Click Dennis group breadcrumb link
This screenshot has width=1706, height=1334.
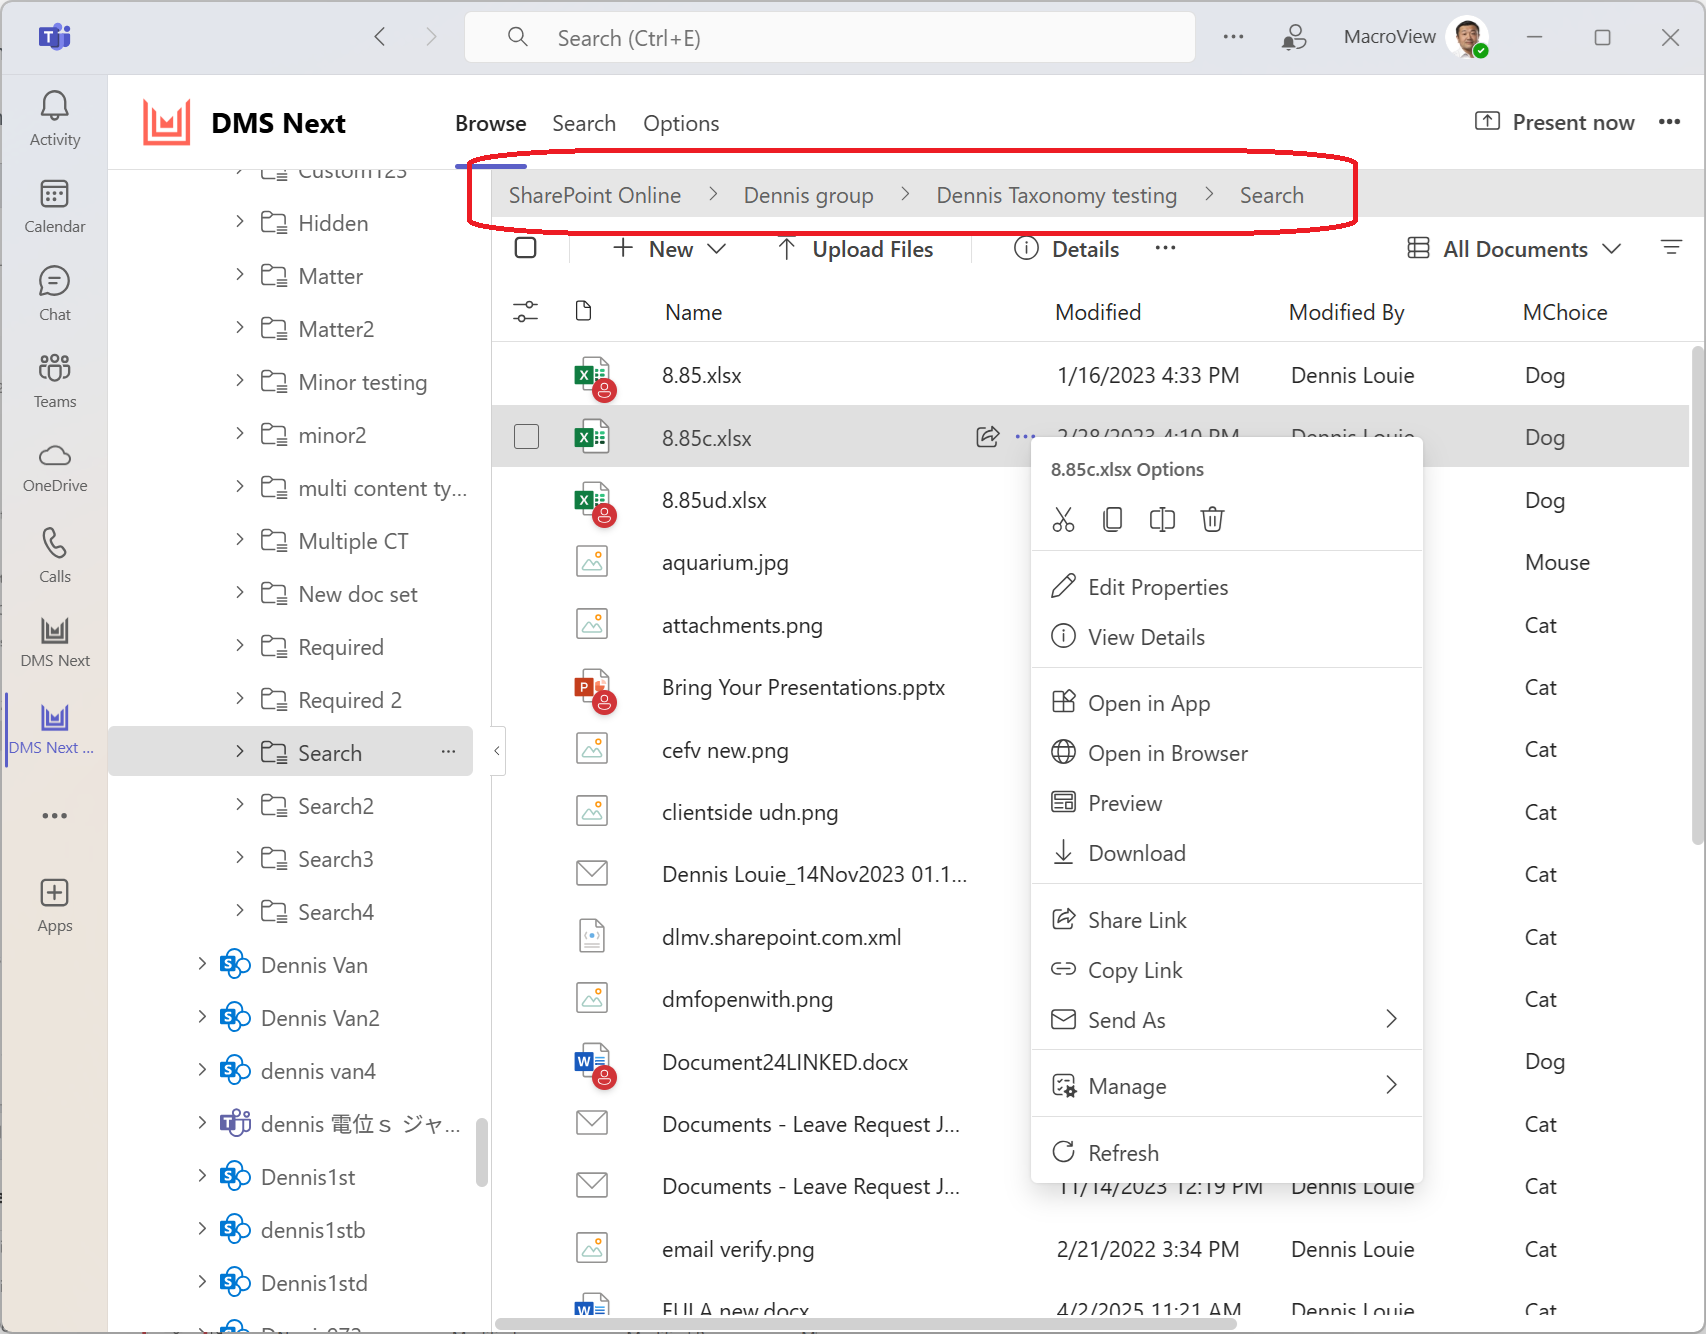808,195
